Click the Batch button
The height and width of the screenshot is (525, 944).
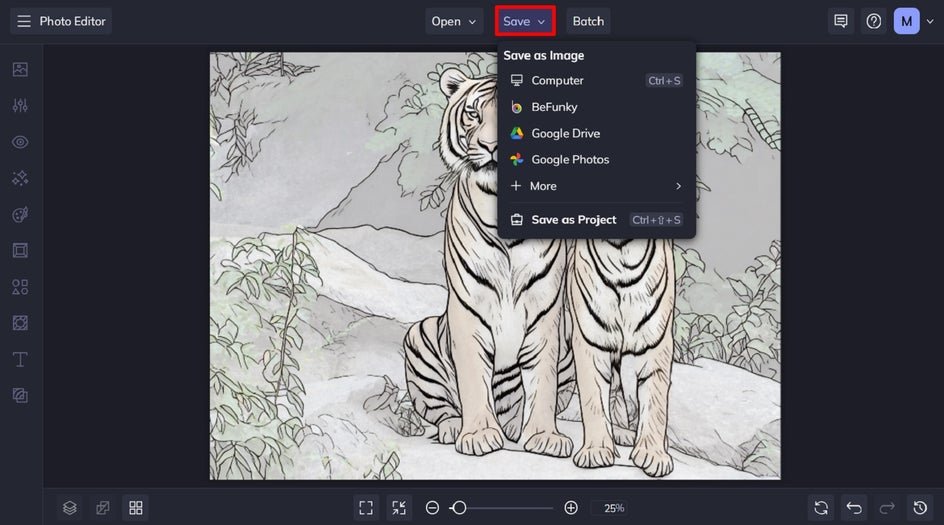(588, 22)
